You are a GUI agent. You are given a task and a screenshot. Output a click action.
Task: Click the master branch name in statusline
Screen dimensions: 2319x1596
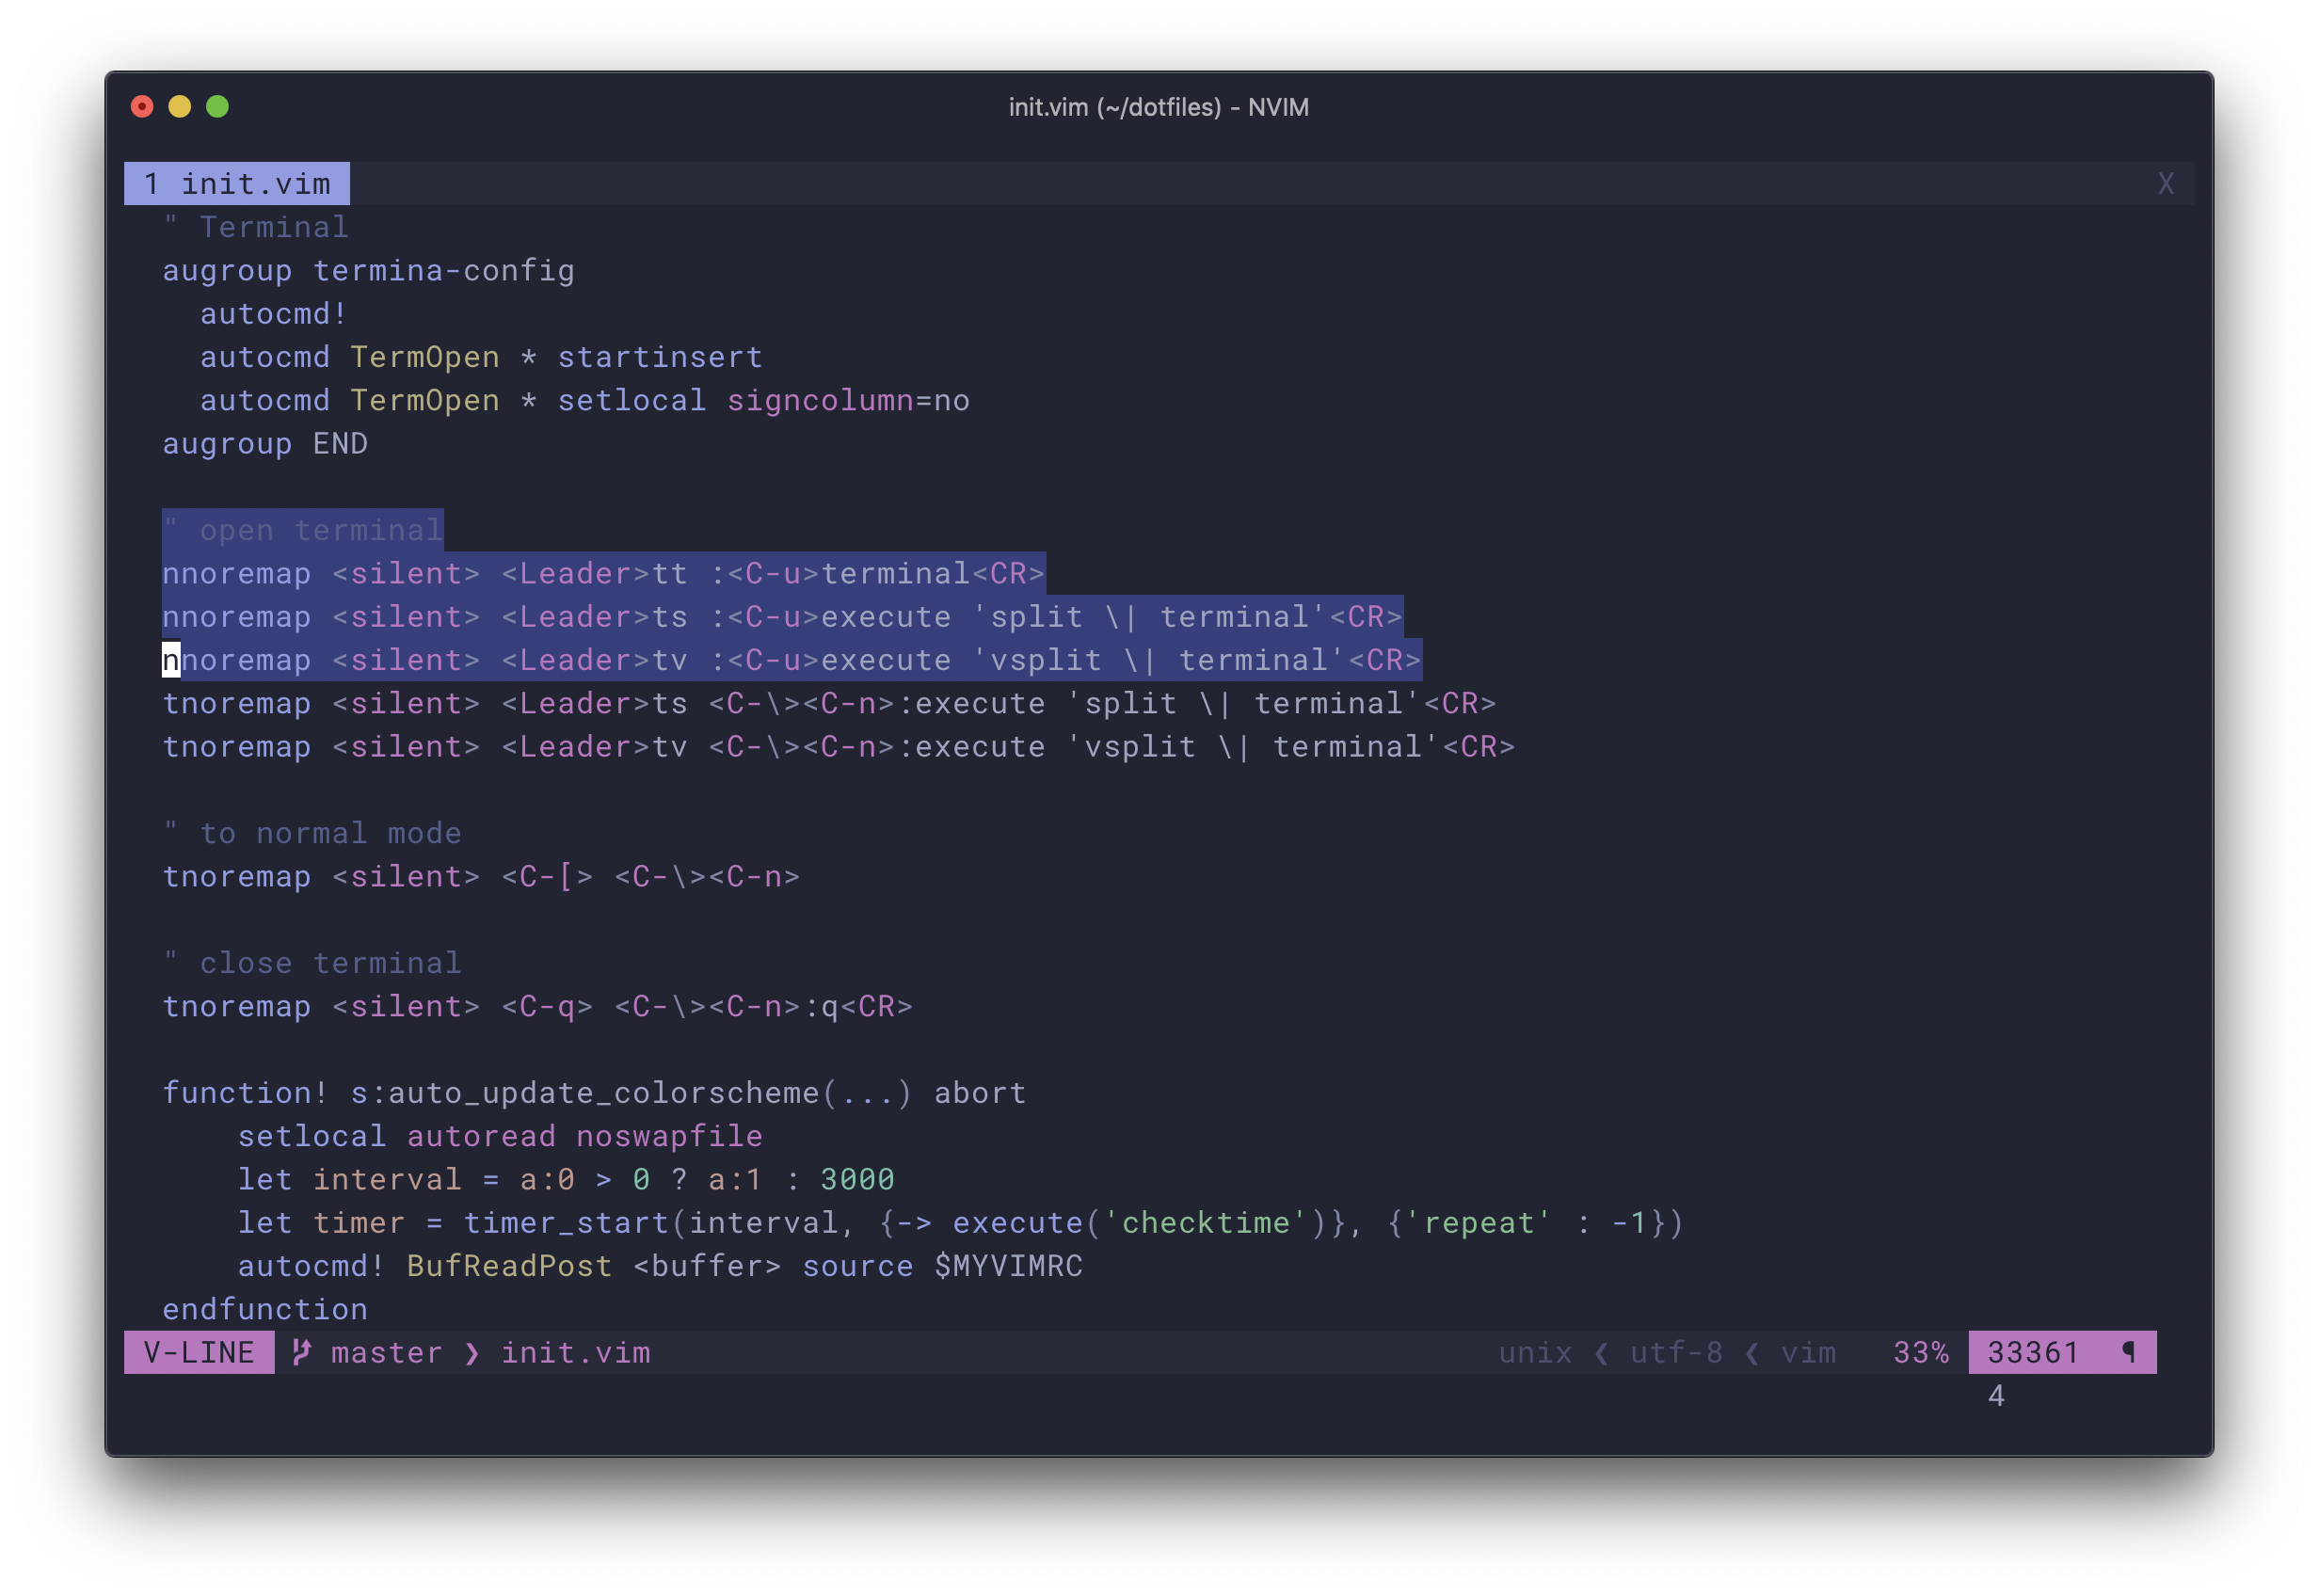[386, 1352]
